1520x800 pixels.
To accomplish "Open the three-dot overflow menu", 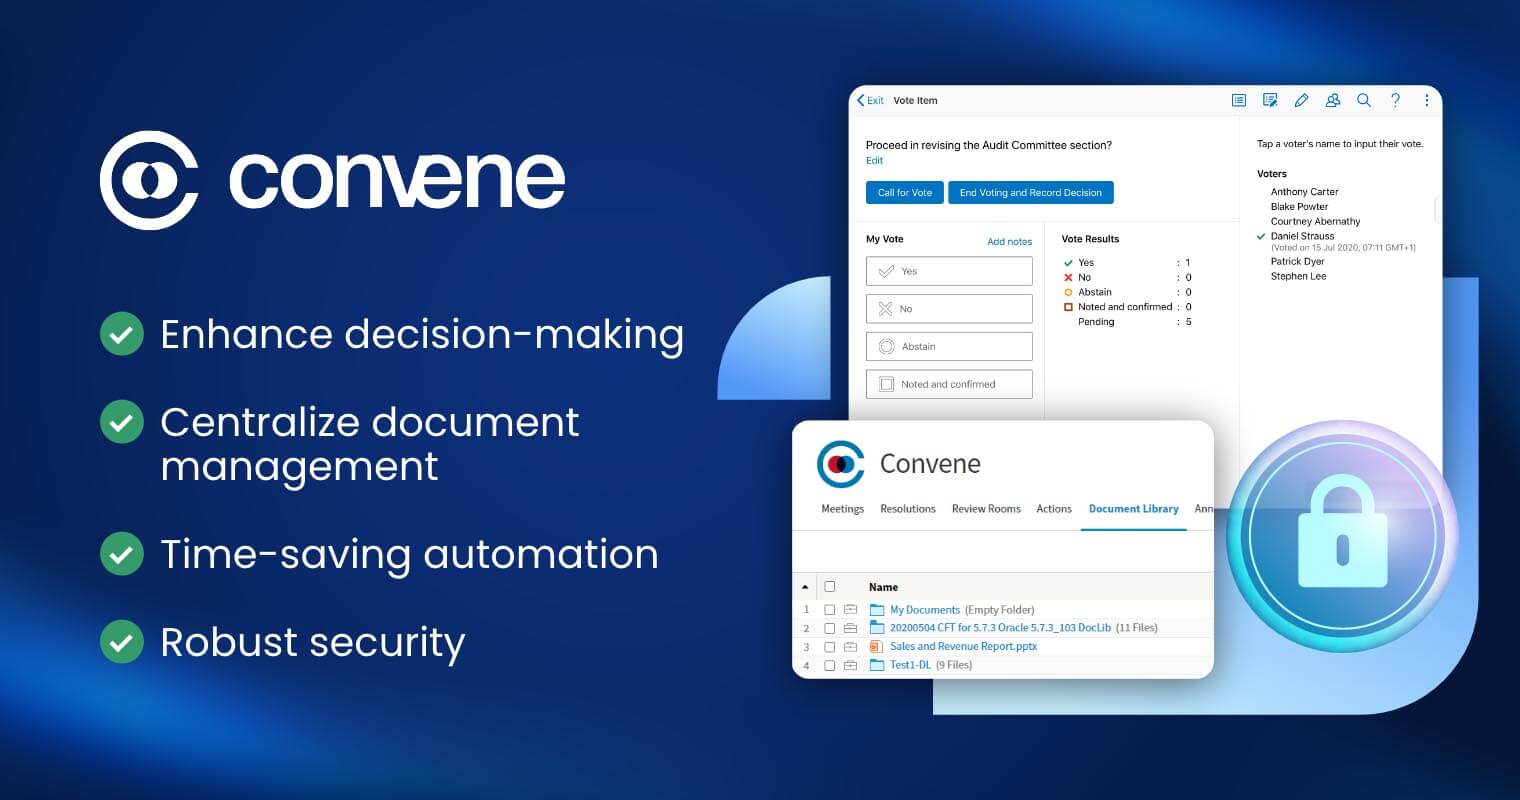I will click(1427, 100).
